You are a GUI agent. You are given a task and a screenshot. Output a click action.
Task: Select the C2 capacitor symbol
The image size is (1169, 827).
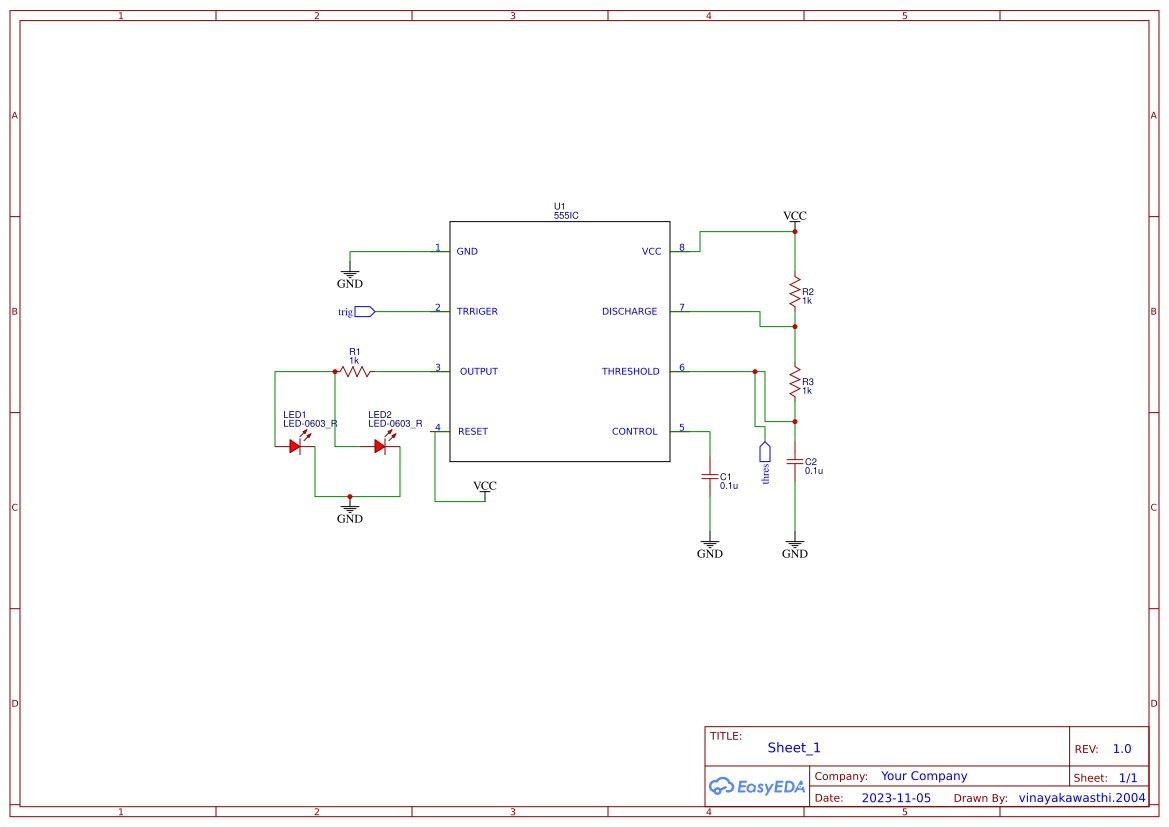[x=795, y=463]
